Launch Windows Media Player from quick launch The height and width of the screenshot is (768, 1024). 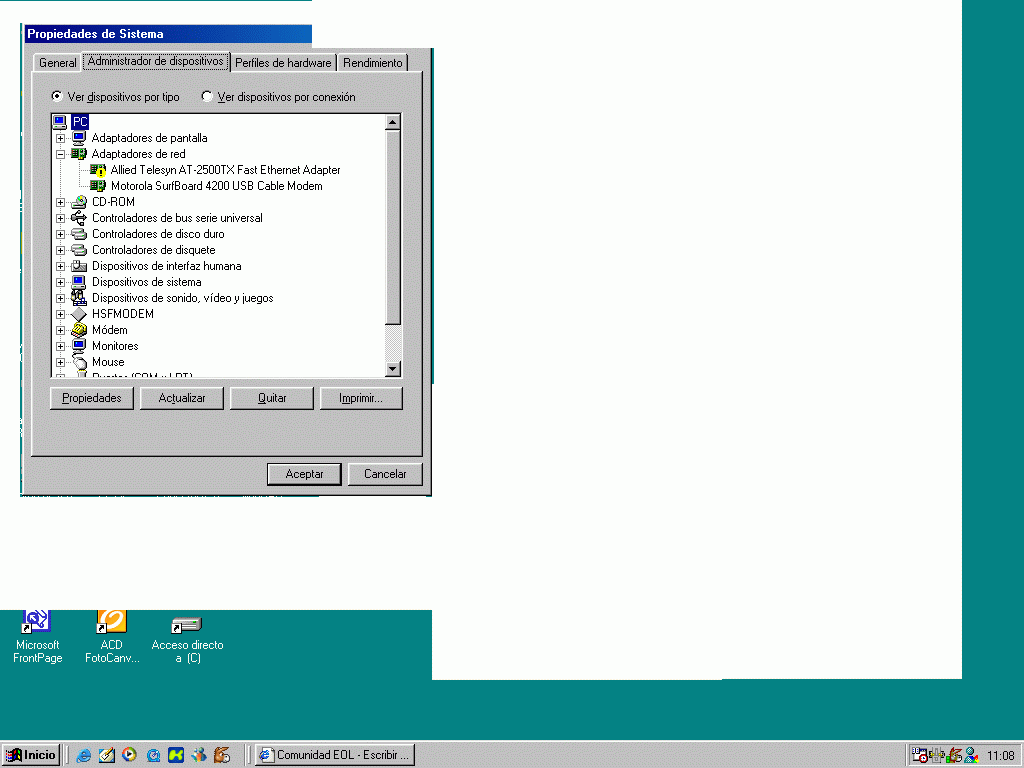[129, 755]
